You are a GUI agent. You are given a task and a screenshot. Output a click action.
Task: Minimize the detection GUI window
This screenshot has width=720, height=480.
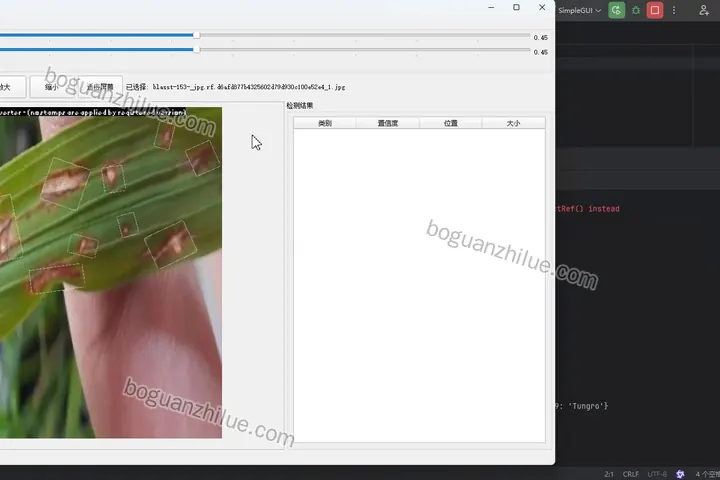point(491,7)
